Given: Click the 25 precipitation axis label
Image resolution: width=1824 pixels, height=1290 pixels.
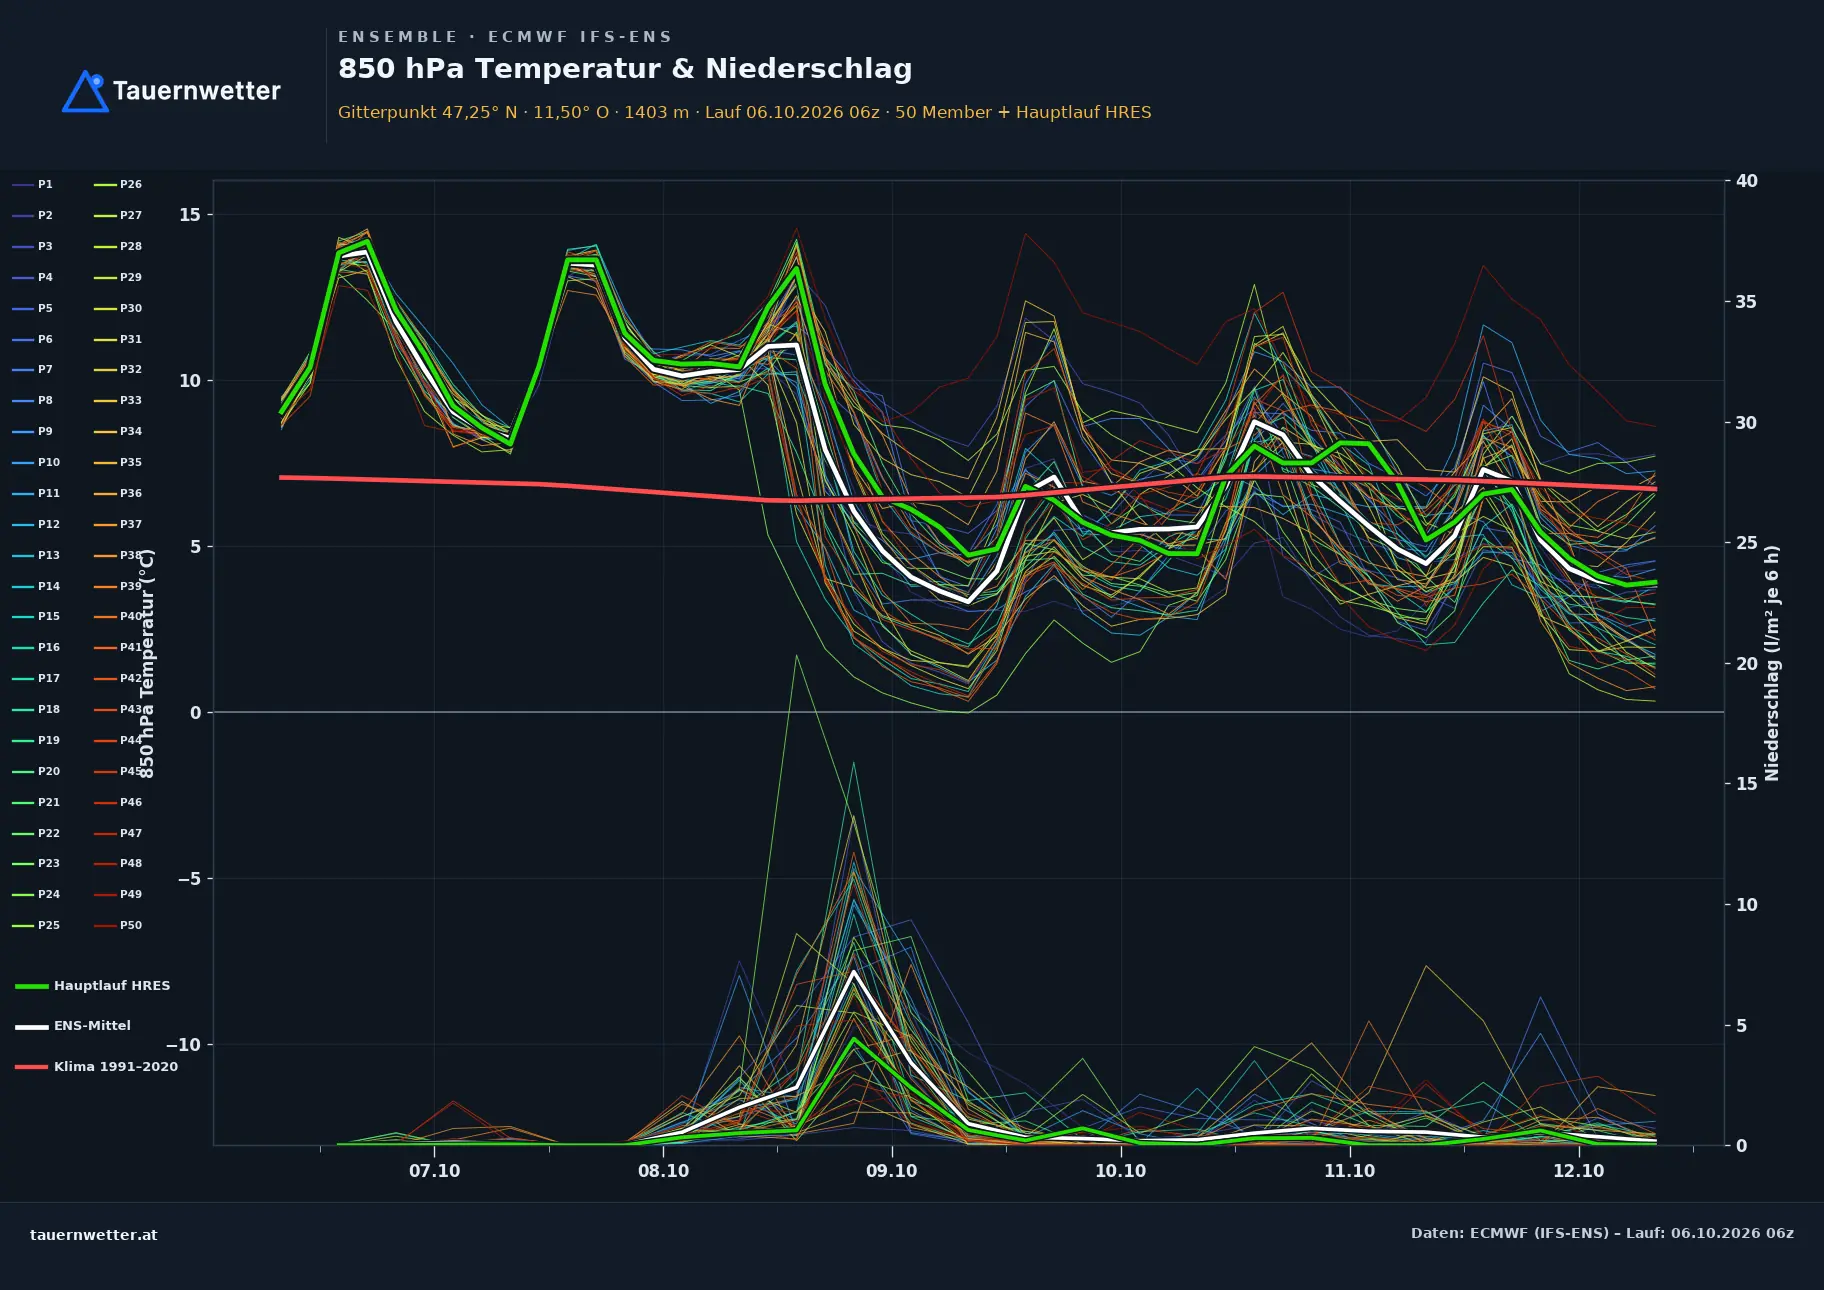Looking at the screenshot, I should click(1747, 543).
